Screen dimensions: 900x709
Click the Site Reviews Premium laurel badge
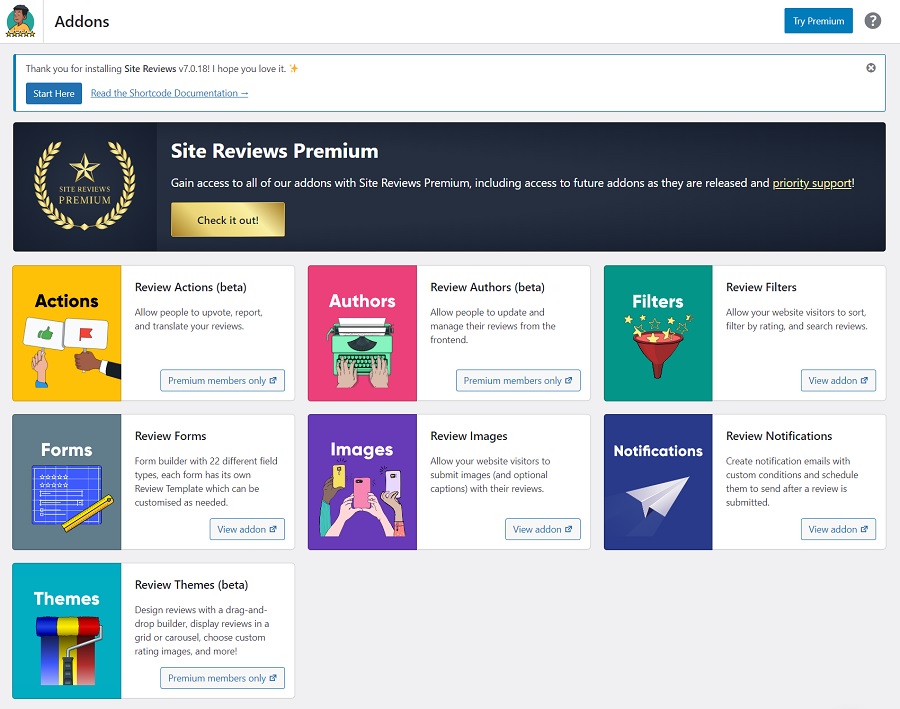85,186
